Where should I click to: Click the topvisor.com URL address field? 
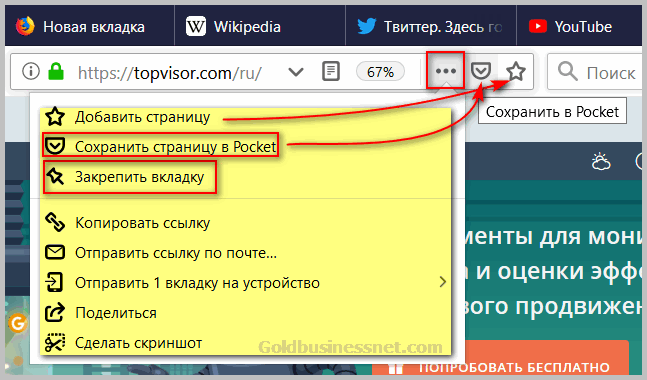[169, 73]
